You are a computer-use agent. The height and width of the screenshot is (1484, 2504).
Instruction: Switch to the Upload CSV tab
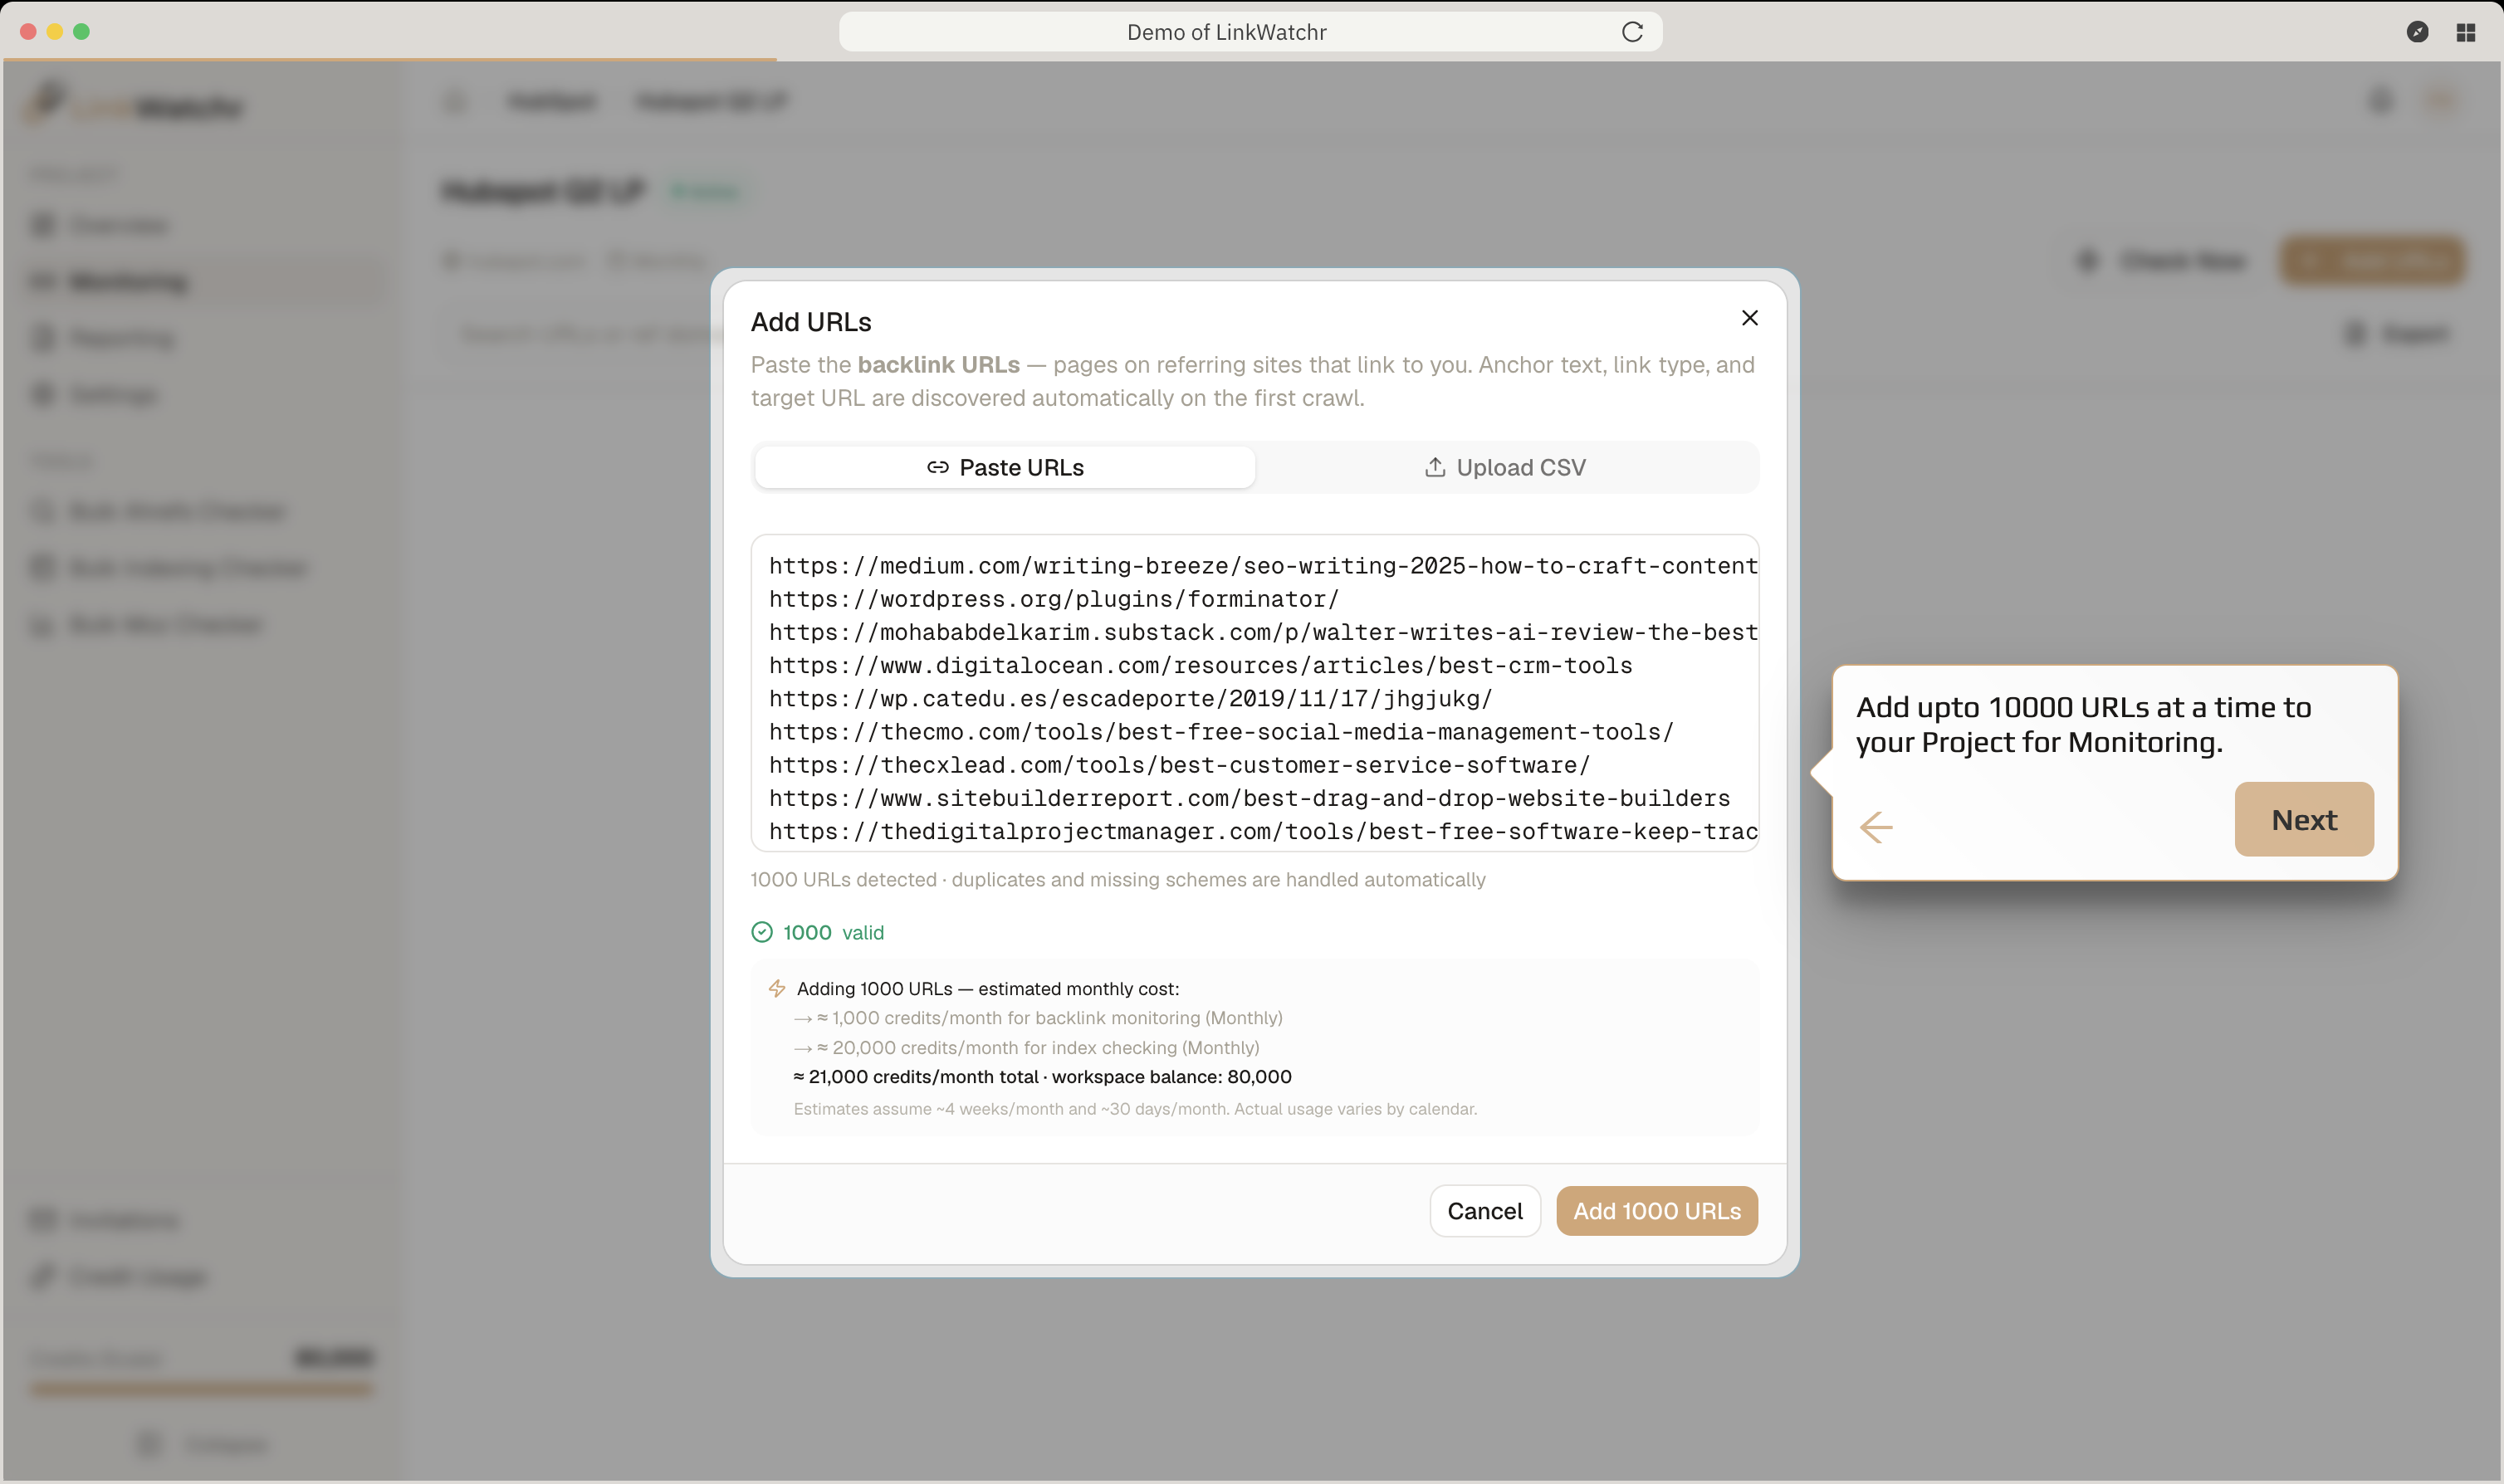click(x=1505, y=467)
